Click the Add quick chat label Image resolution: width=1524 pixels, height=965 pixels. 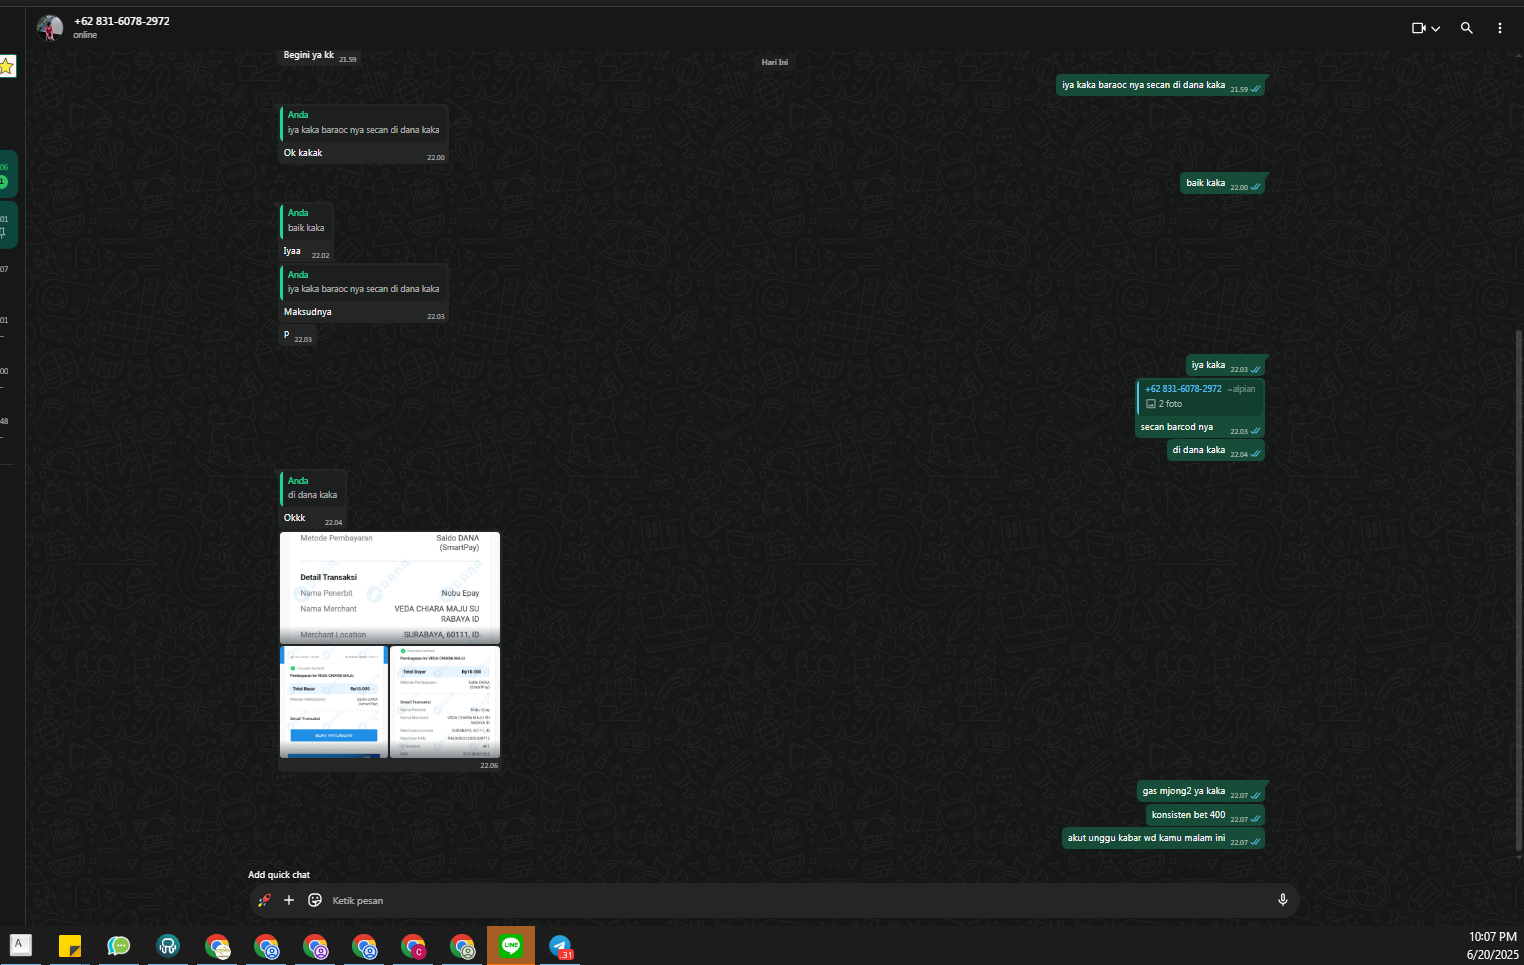(279, 875)
